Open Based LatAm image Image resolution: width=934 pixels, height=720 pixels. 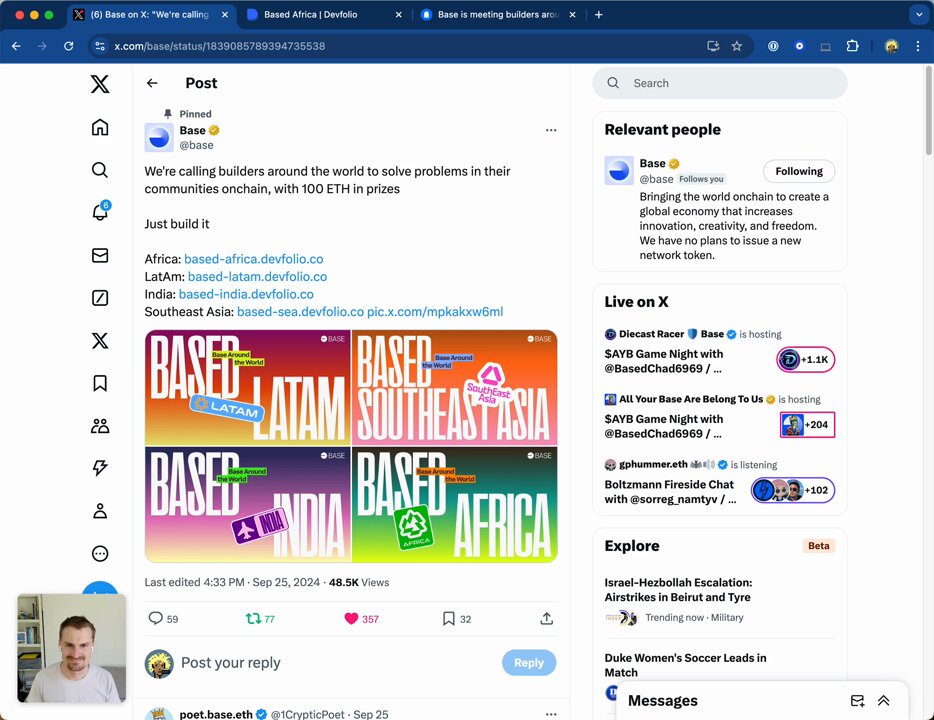[x=248, y=387]
